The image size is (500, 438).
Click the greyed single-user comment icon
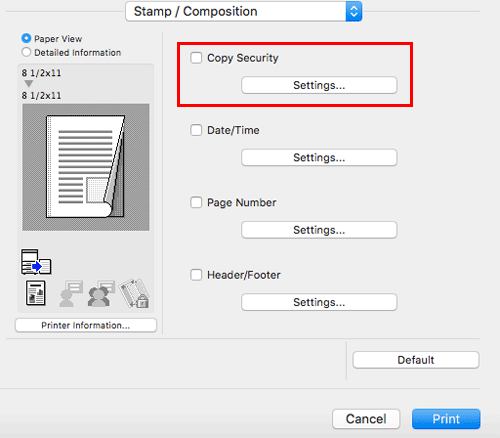point(71,293)
